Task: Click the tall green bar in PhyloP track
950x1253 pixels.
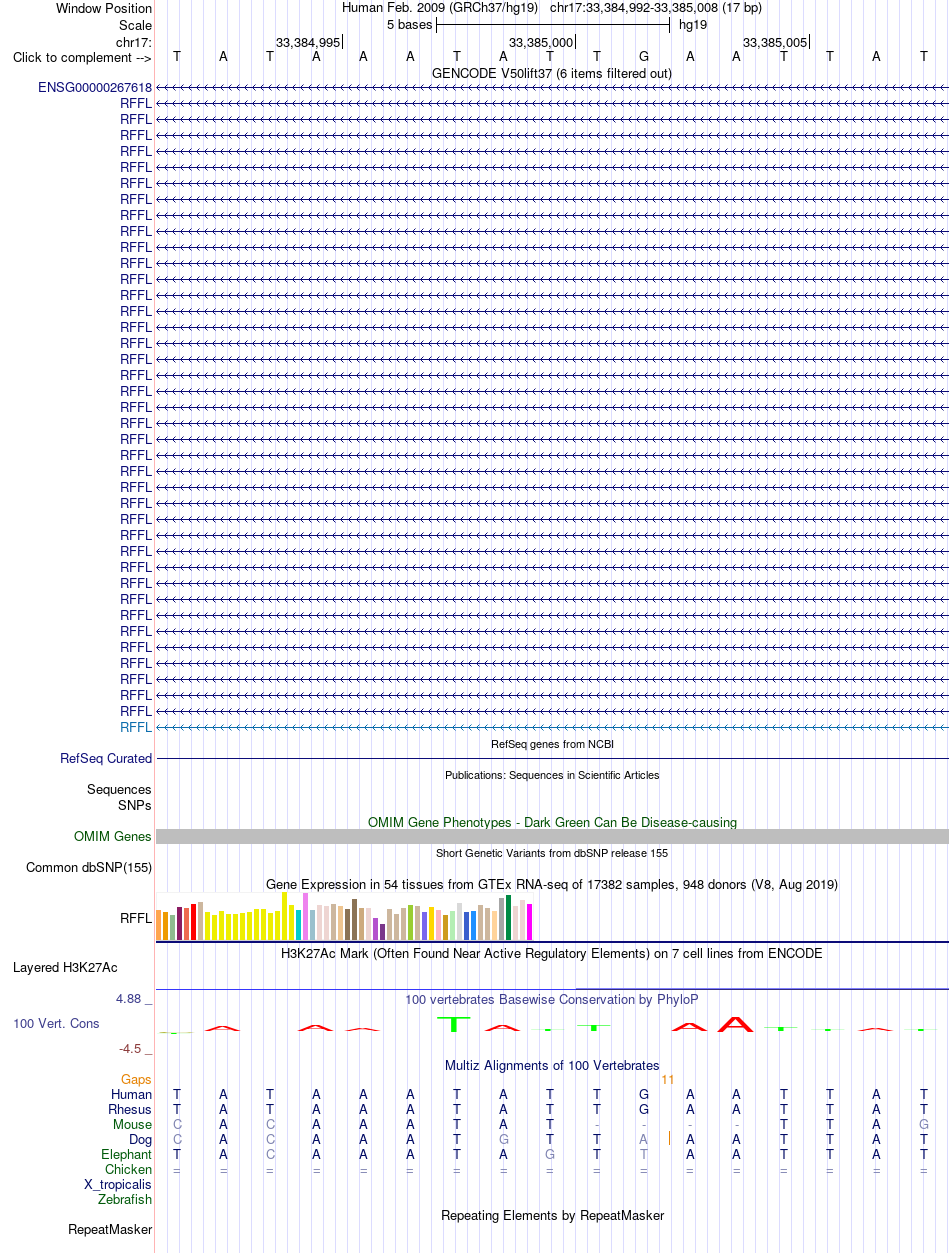Action: 456,1024
